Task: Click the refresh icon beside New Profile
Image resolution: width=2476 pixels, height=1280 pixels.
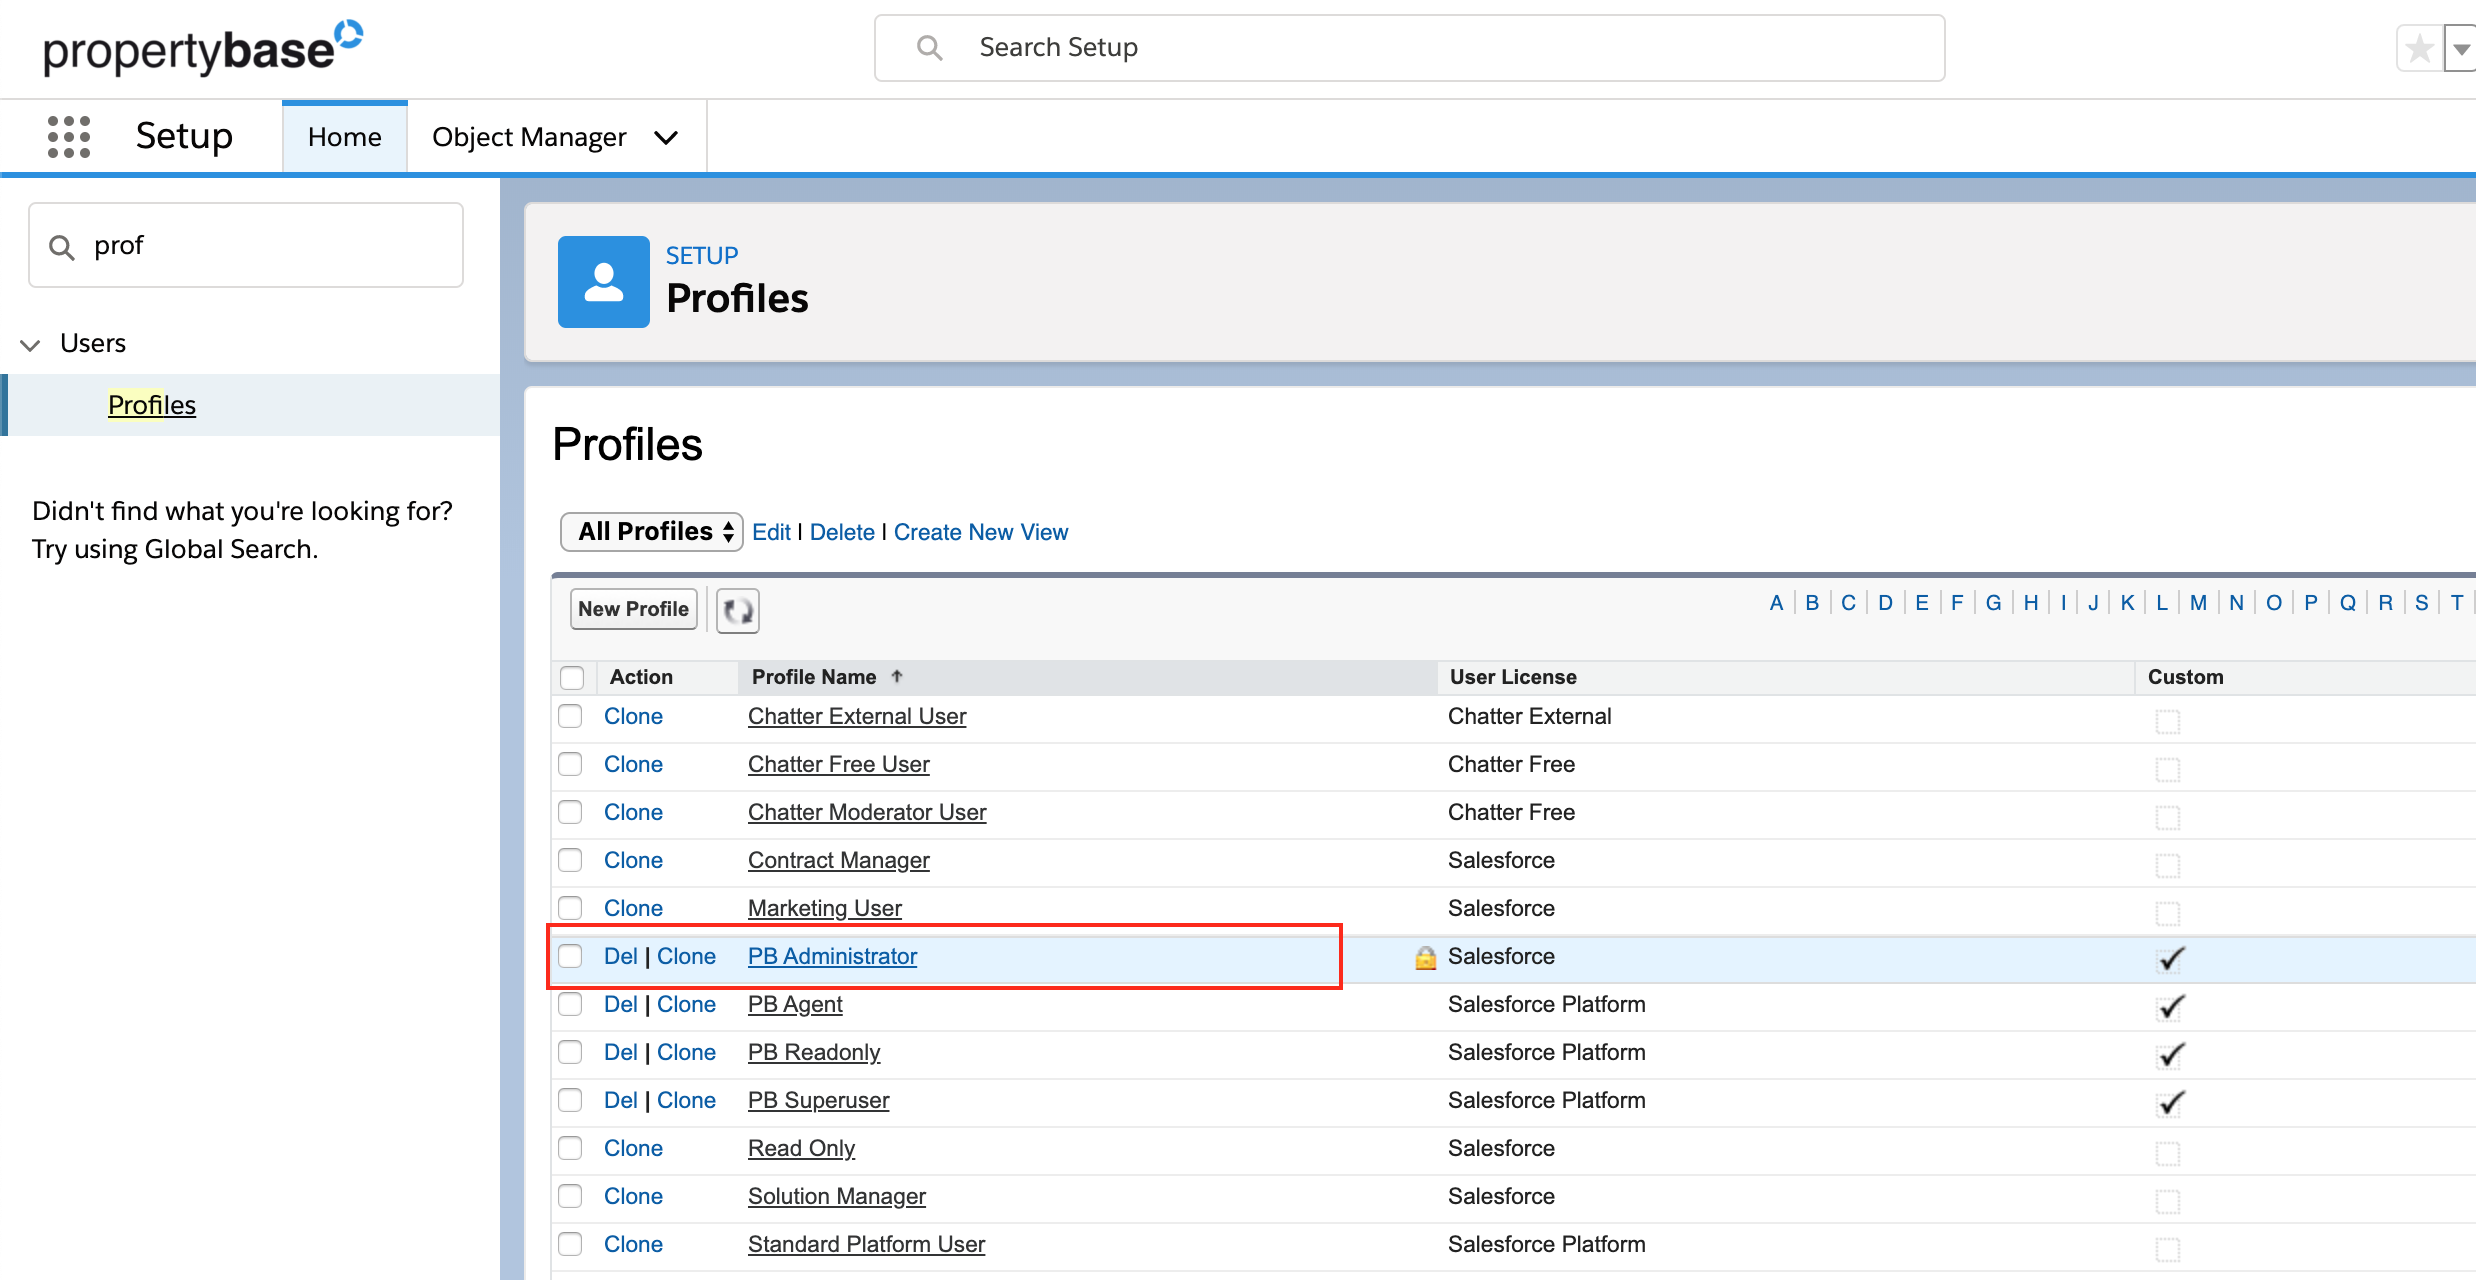Action: (737, 610)
